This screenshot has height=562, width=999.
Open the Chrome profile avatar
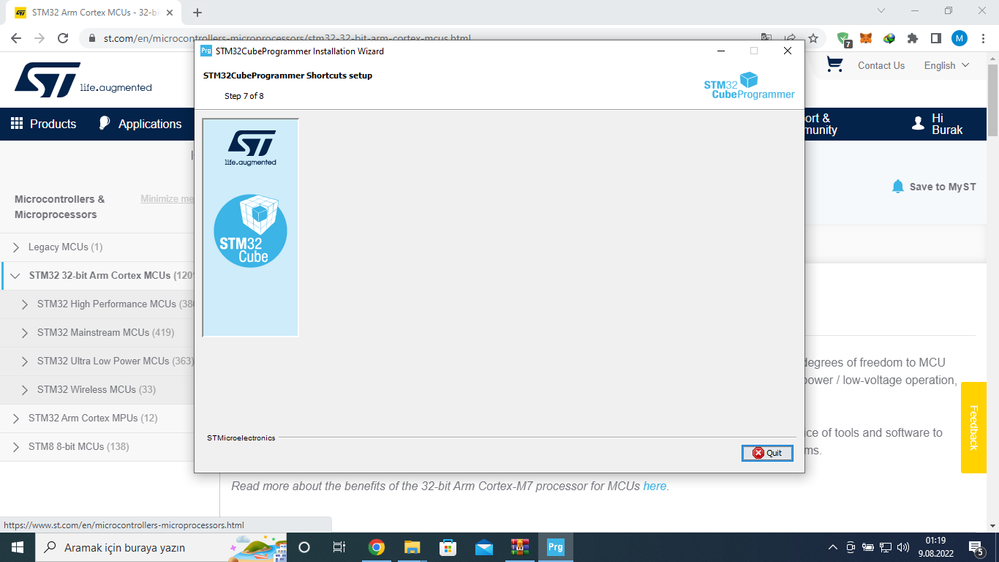click(959, 38)
